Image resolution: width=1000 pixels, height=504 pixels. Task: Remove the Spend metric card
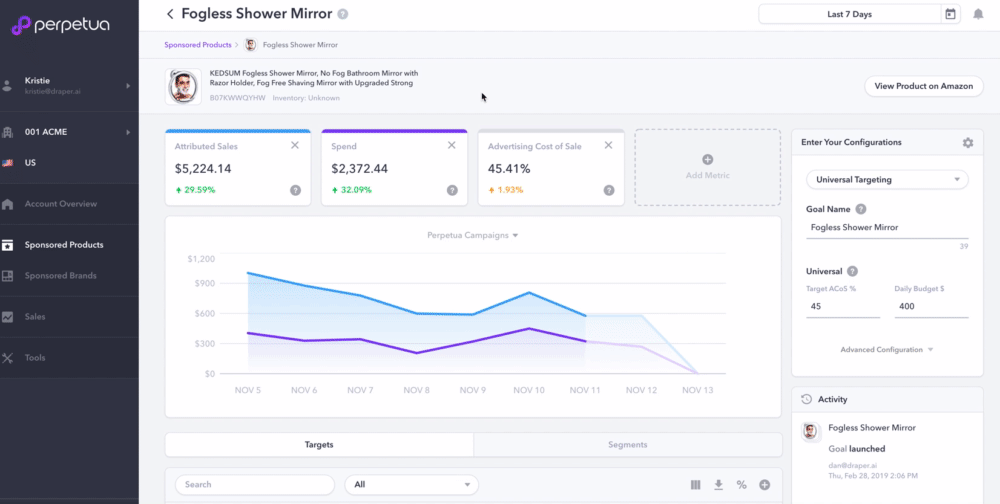point(452,145)
